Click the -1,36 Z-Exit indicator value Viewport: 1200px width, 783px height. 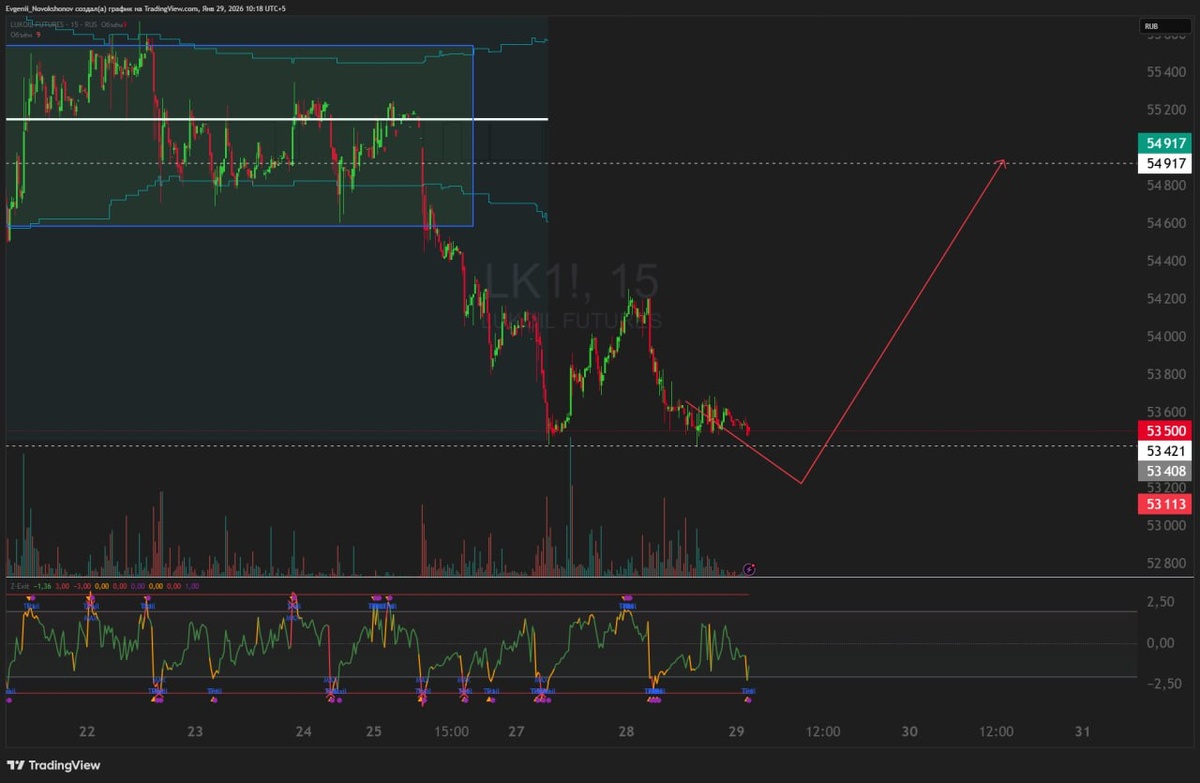tap(42, 587)
